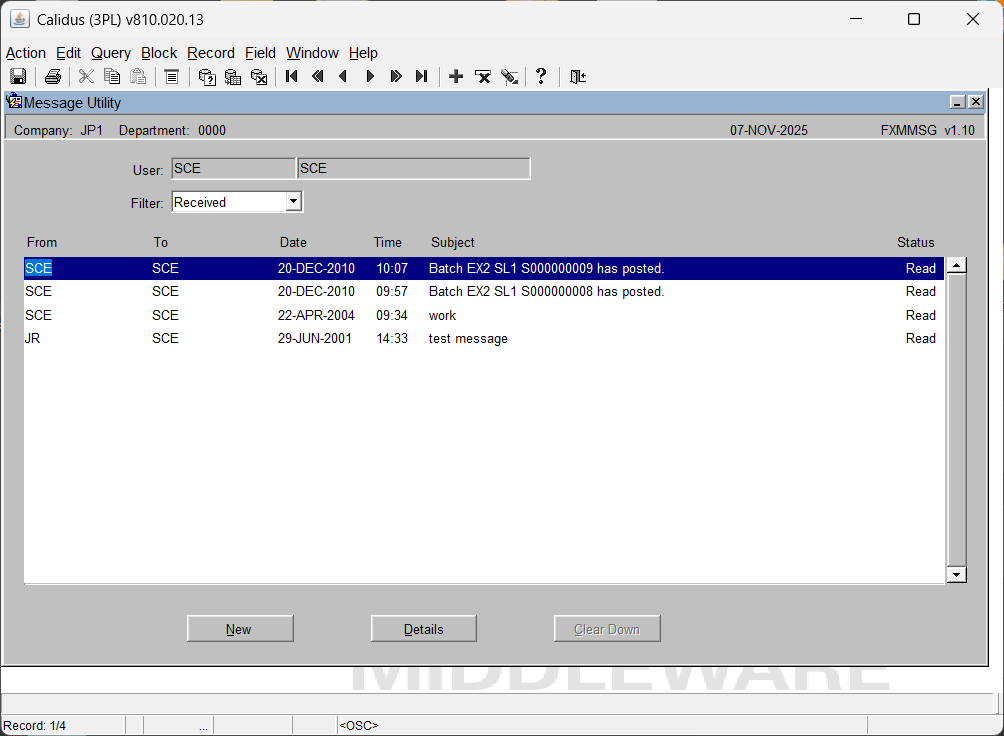Open the Record menu
1004x736 pixels.
click(210, 53)
